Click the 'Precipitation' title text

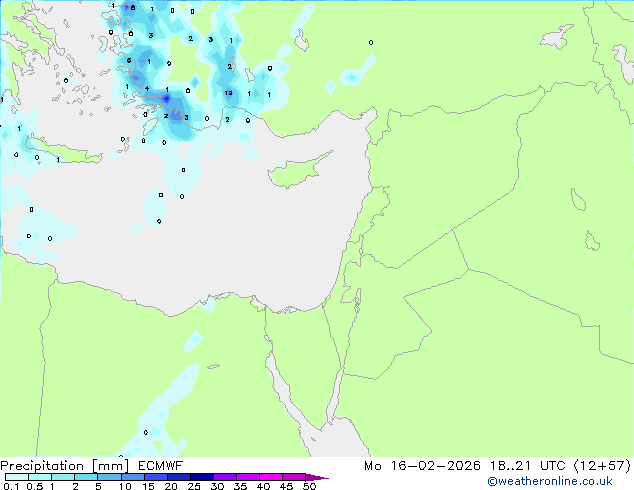42,466
